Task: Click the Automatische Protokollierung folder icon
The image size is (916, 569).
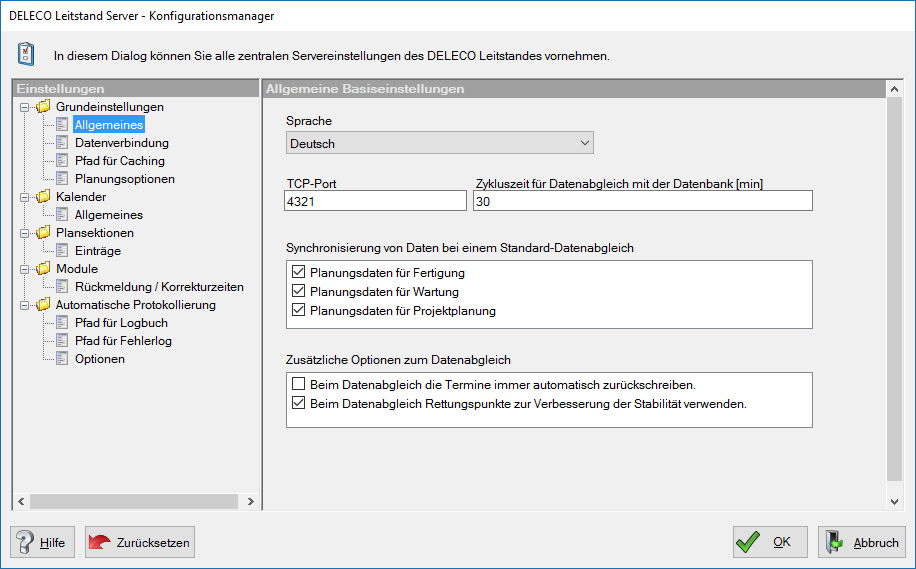Action: (43, 304)
